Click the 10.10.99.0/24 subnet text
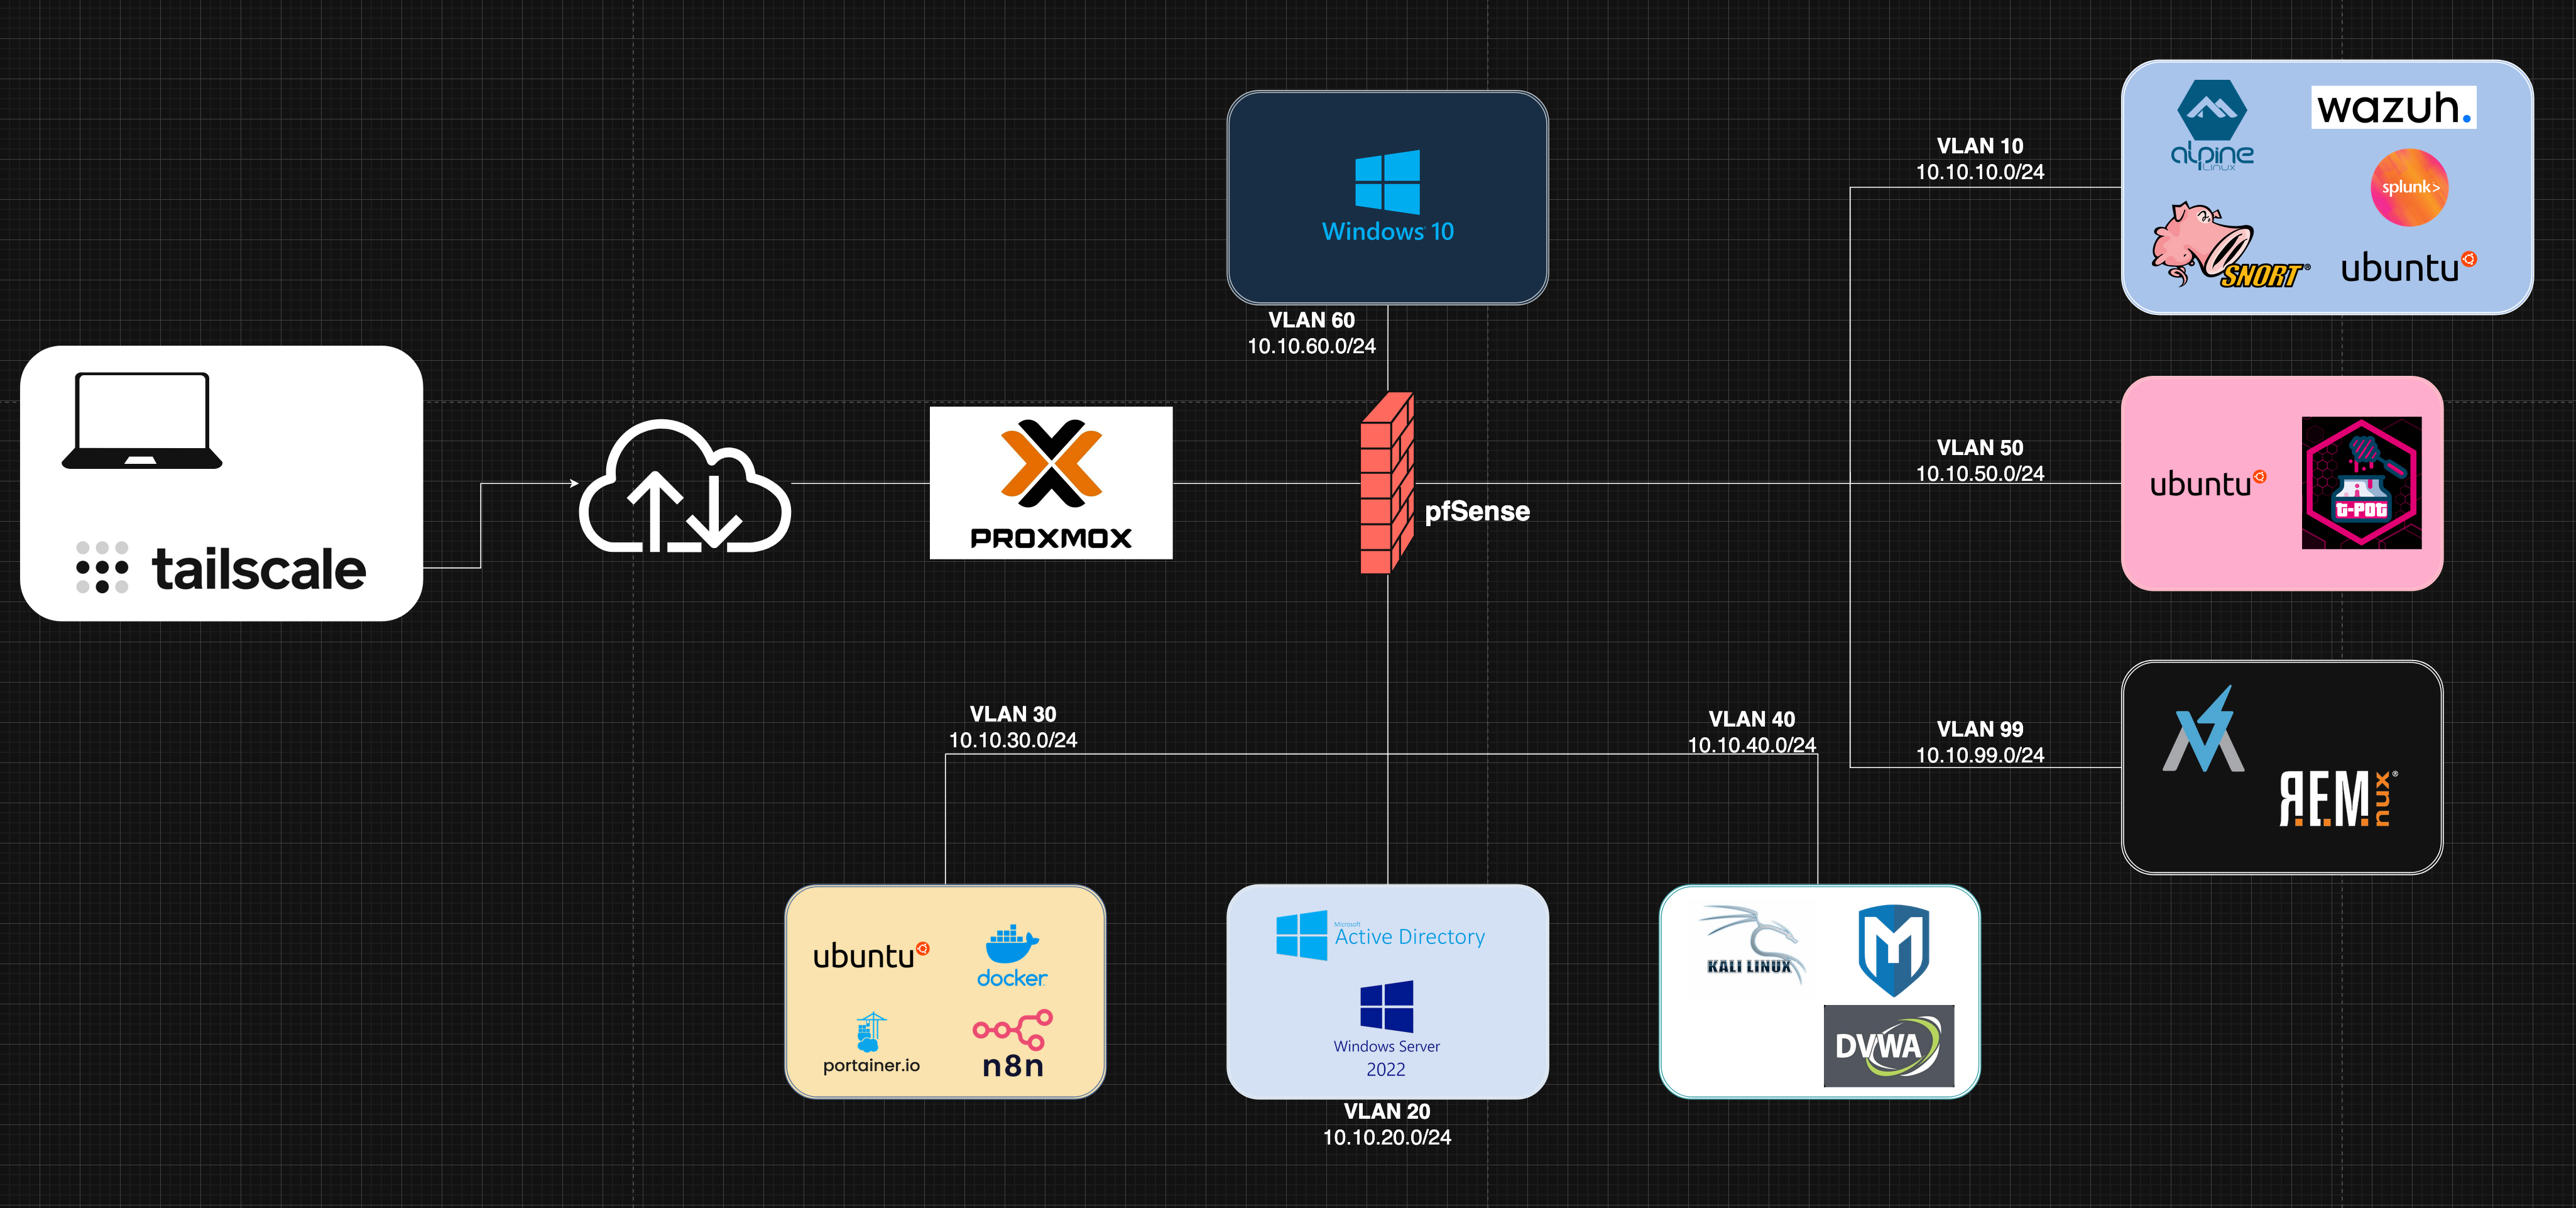 point(1980,756)
